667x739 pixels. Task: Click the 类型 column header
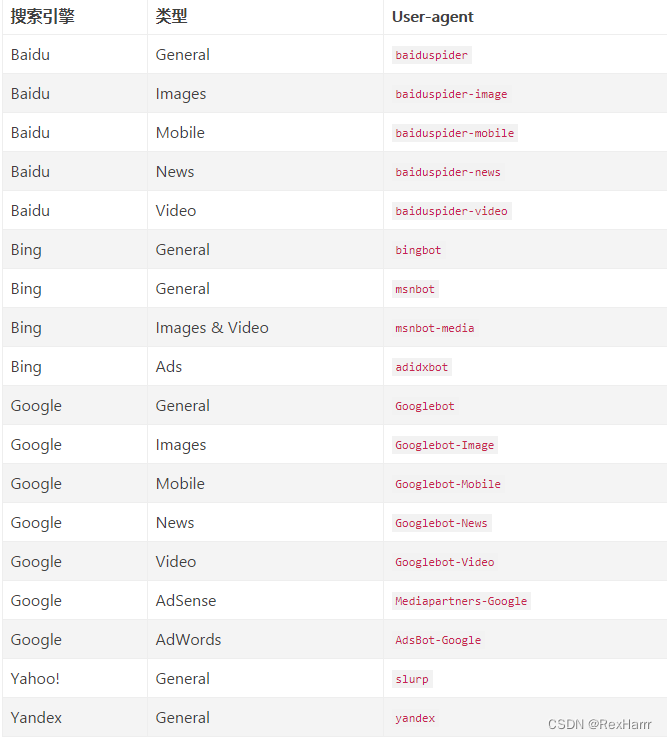coord(172,16)
